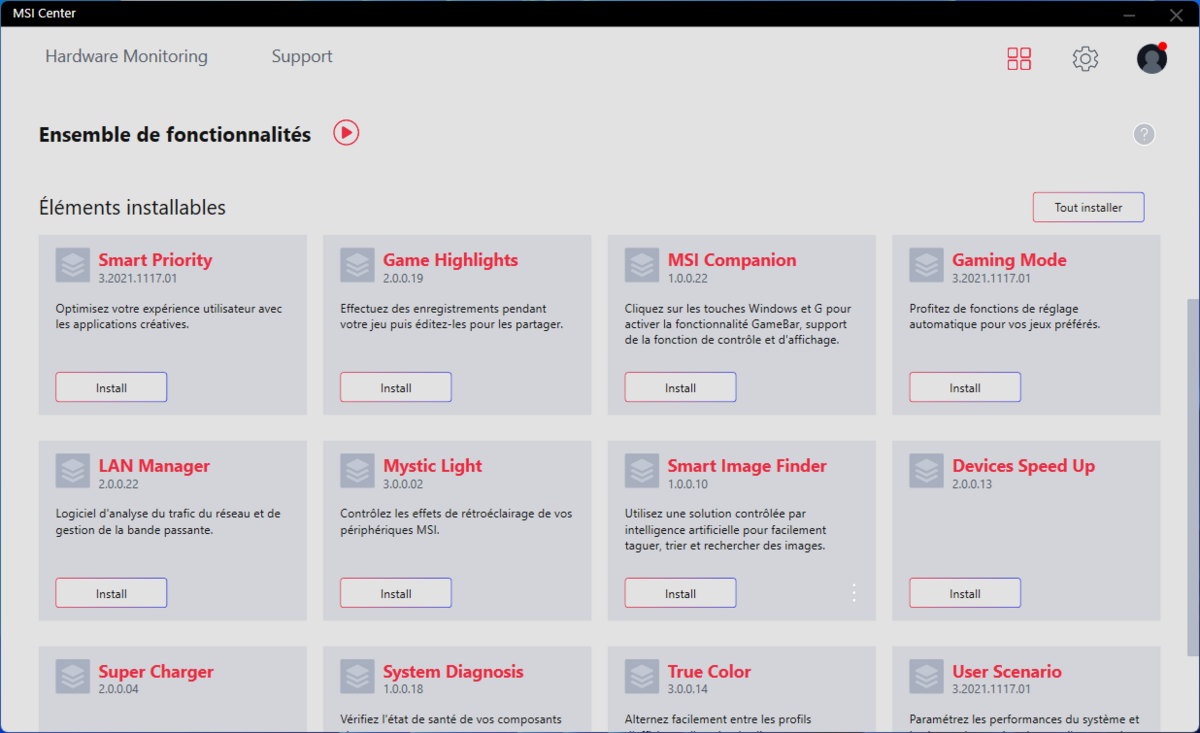The height and width of the screenshot is (733, 1200).
Task: Click the Smart Priority stack icon
Action: click(72, 265)
